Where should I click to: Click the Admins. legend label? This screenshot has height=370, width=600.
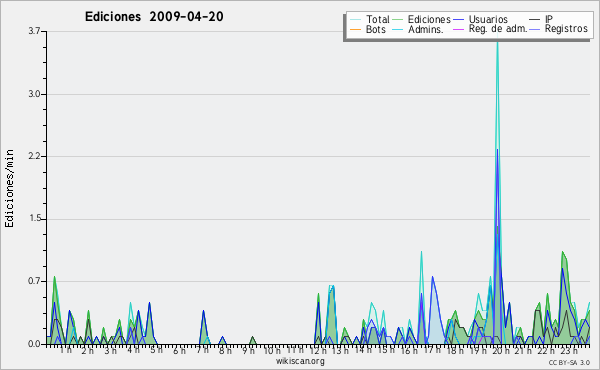coord(426,29)
